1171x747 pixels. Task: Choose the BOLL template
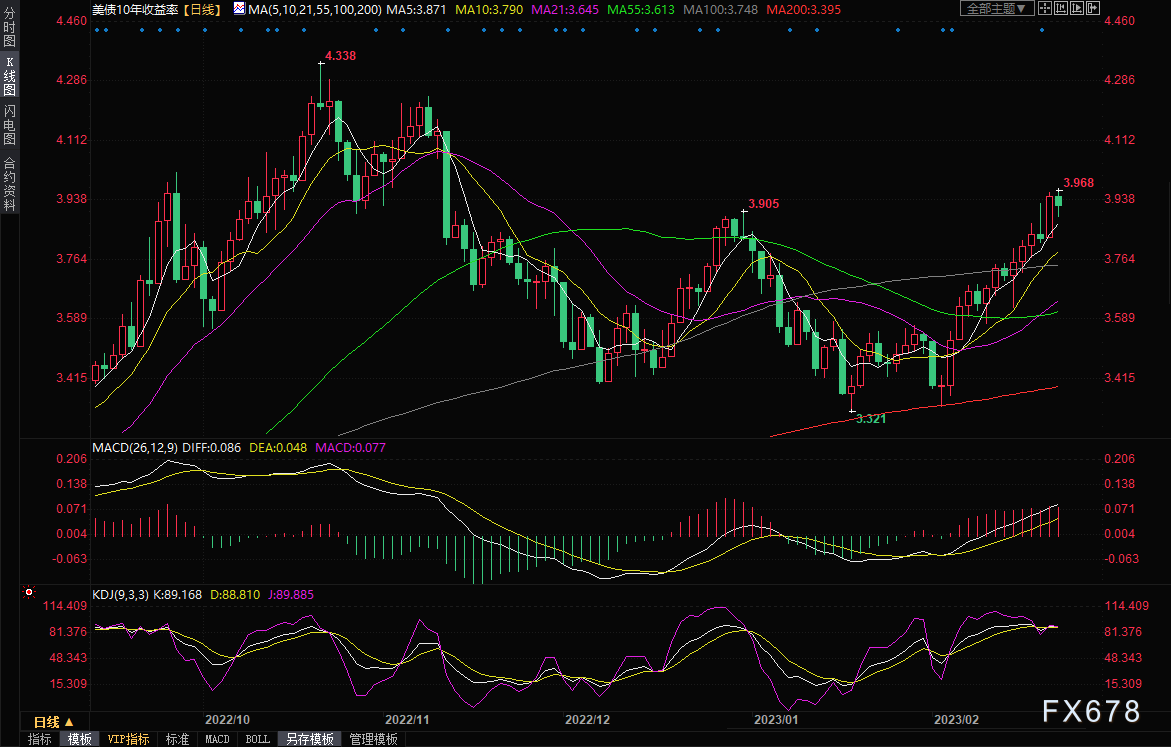(x=258, y=739)
